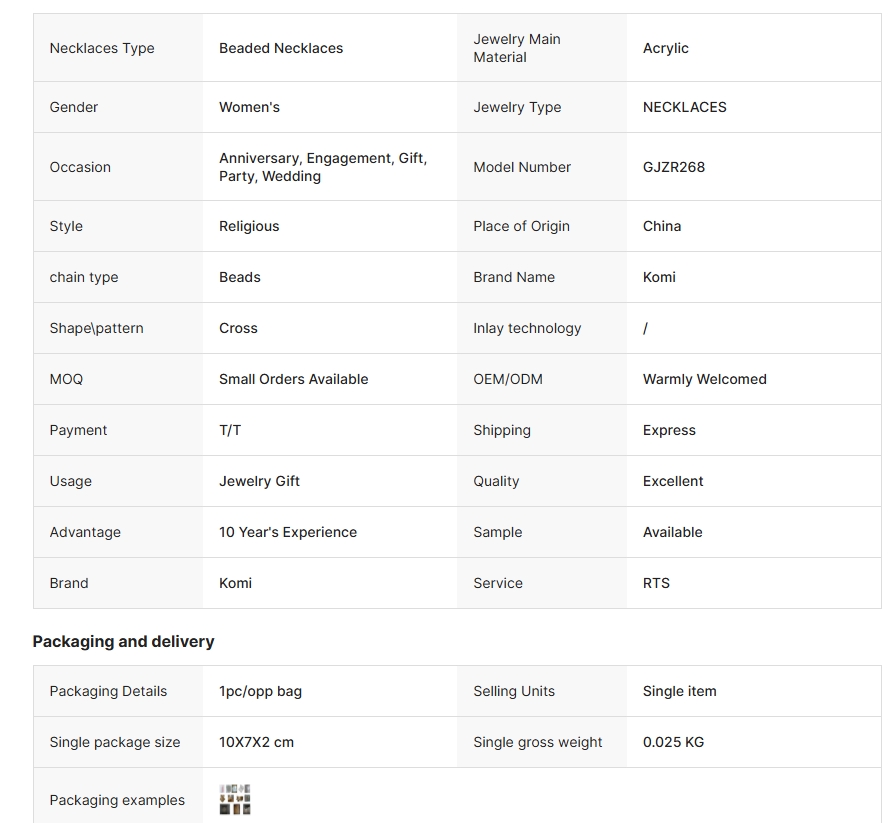Viewport: 894px width, 823px height.
Task: Click the RTS service value
Action: click(656, 583)
